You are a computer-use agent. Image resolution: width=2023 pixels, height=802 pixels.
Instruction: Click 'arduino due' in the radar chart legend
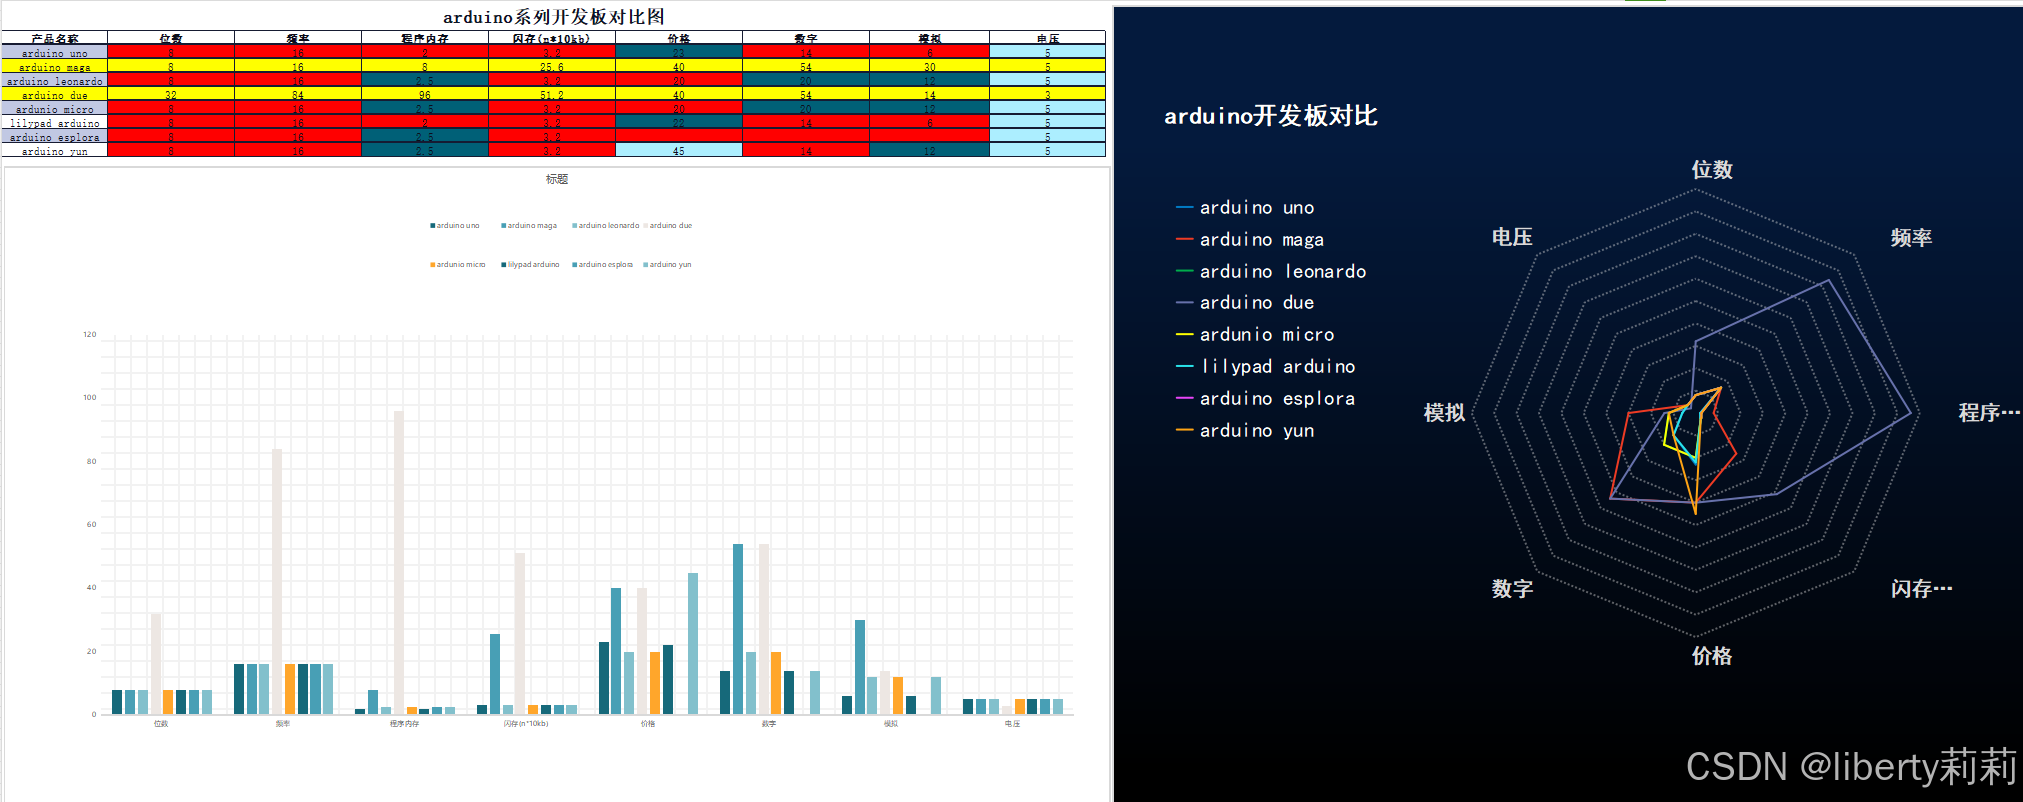point(1246,302)
